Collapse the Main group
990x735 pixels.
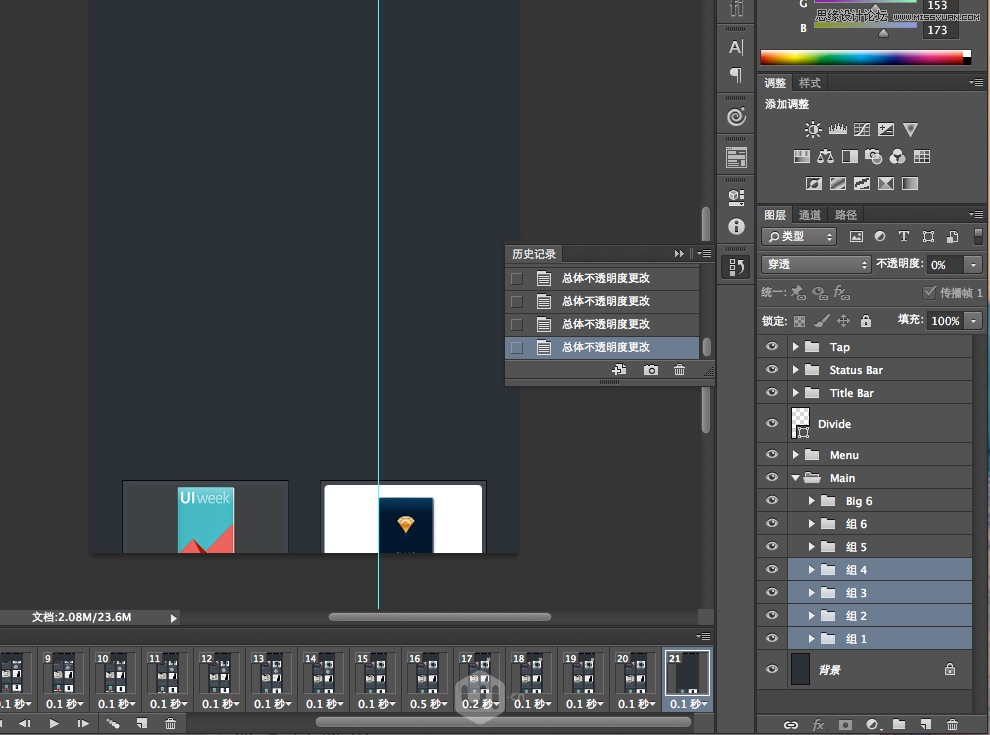point(796,477)
